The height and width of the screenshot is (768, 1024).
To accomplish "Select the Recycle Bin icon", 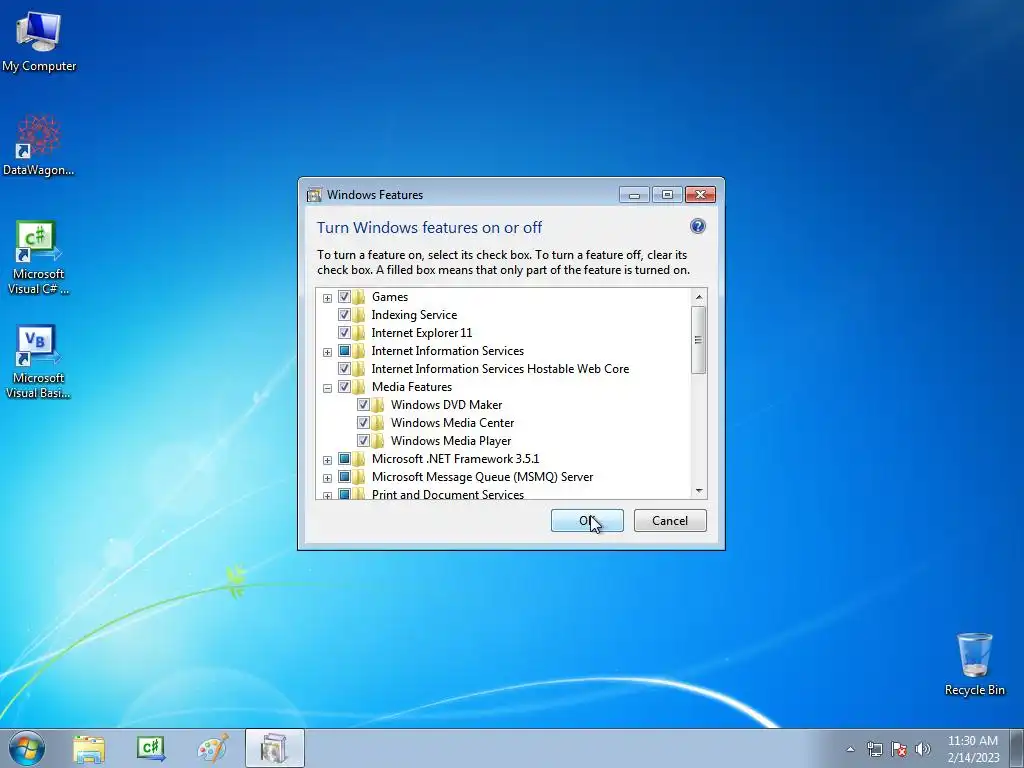I will 974,664.
